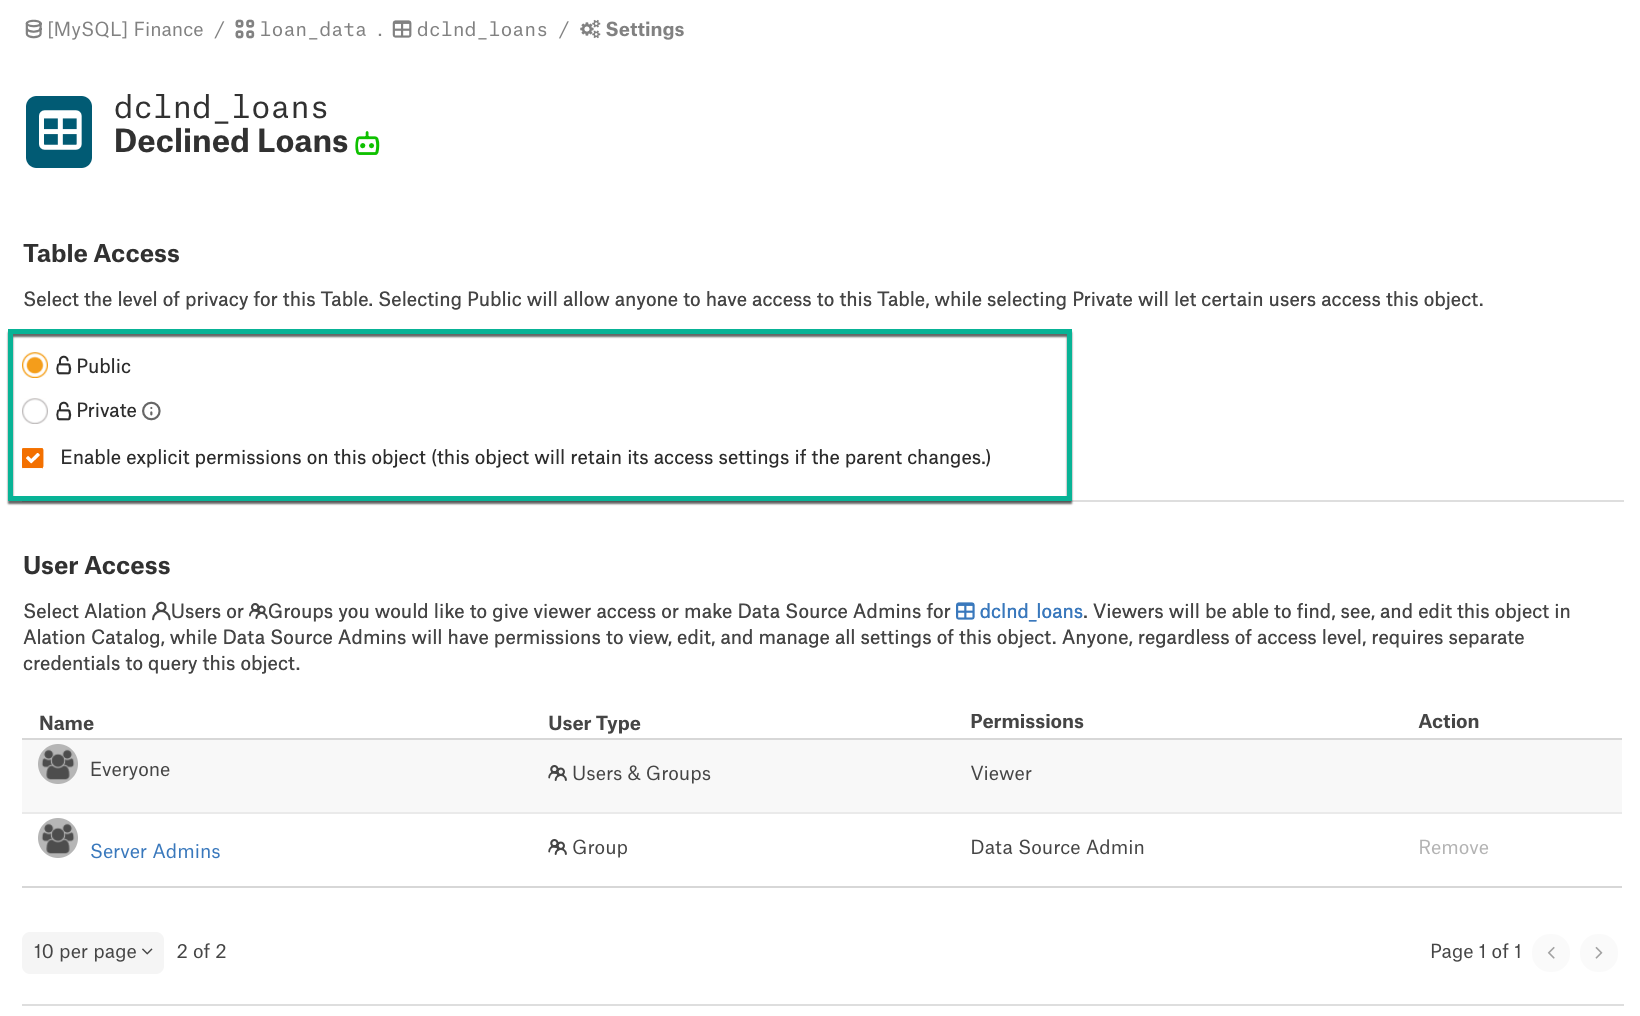Click the 2 of 2 count text
The image size is (1640, 1016).
tap(201, 951)
